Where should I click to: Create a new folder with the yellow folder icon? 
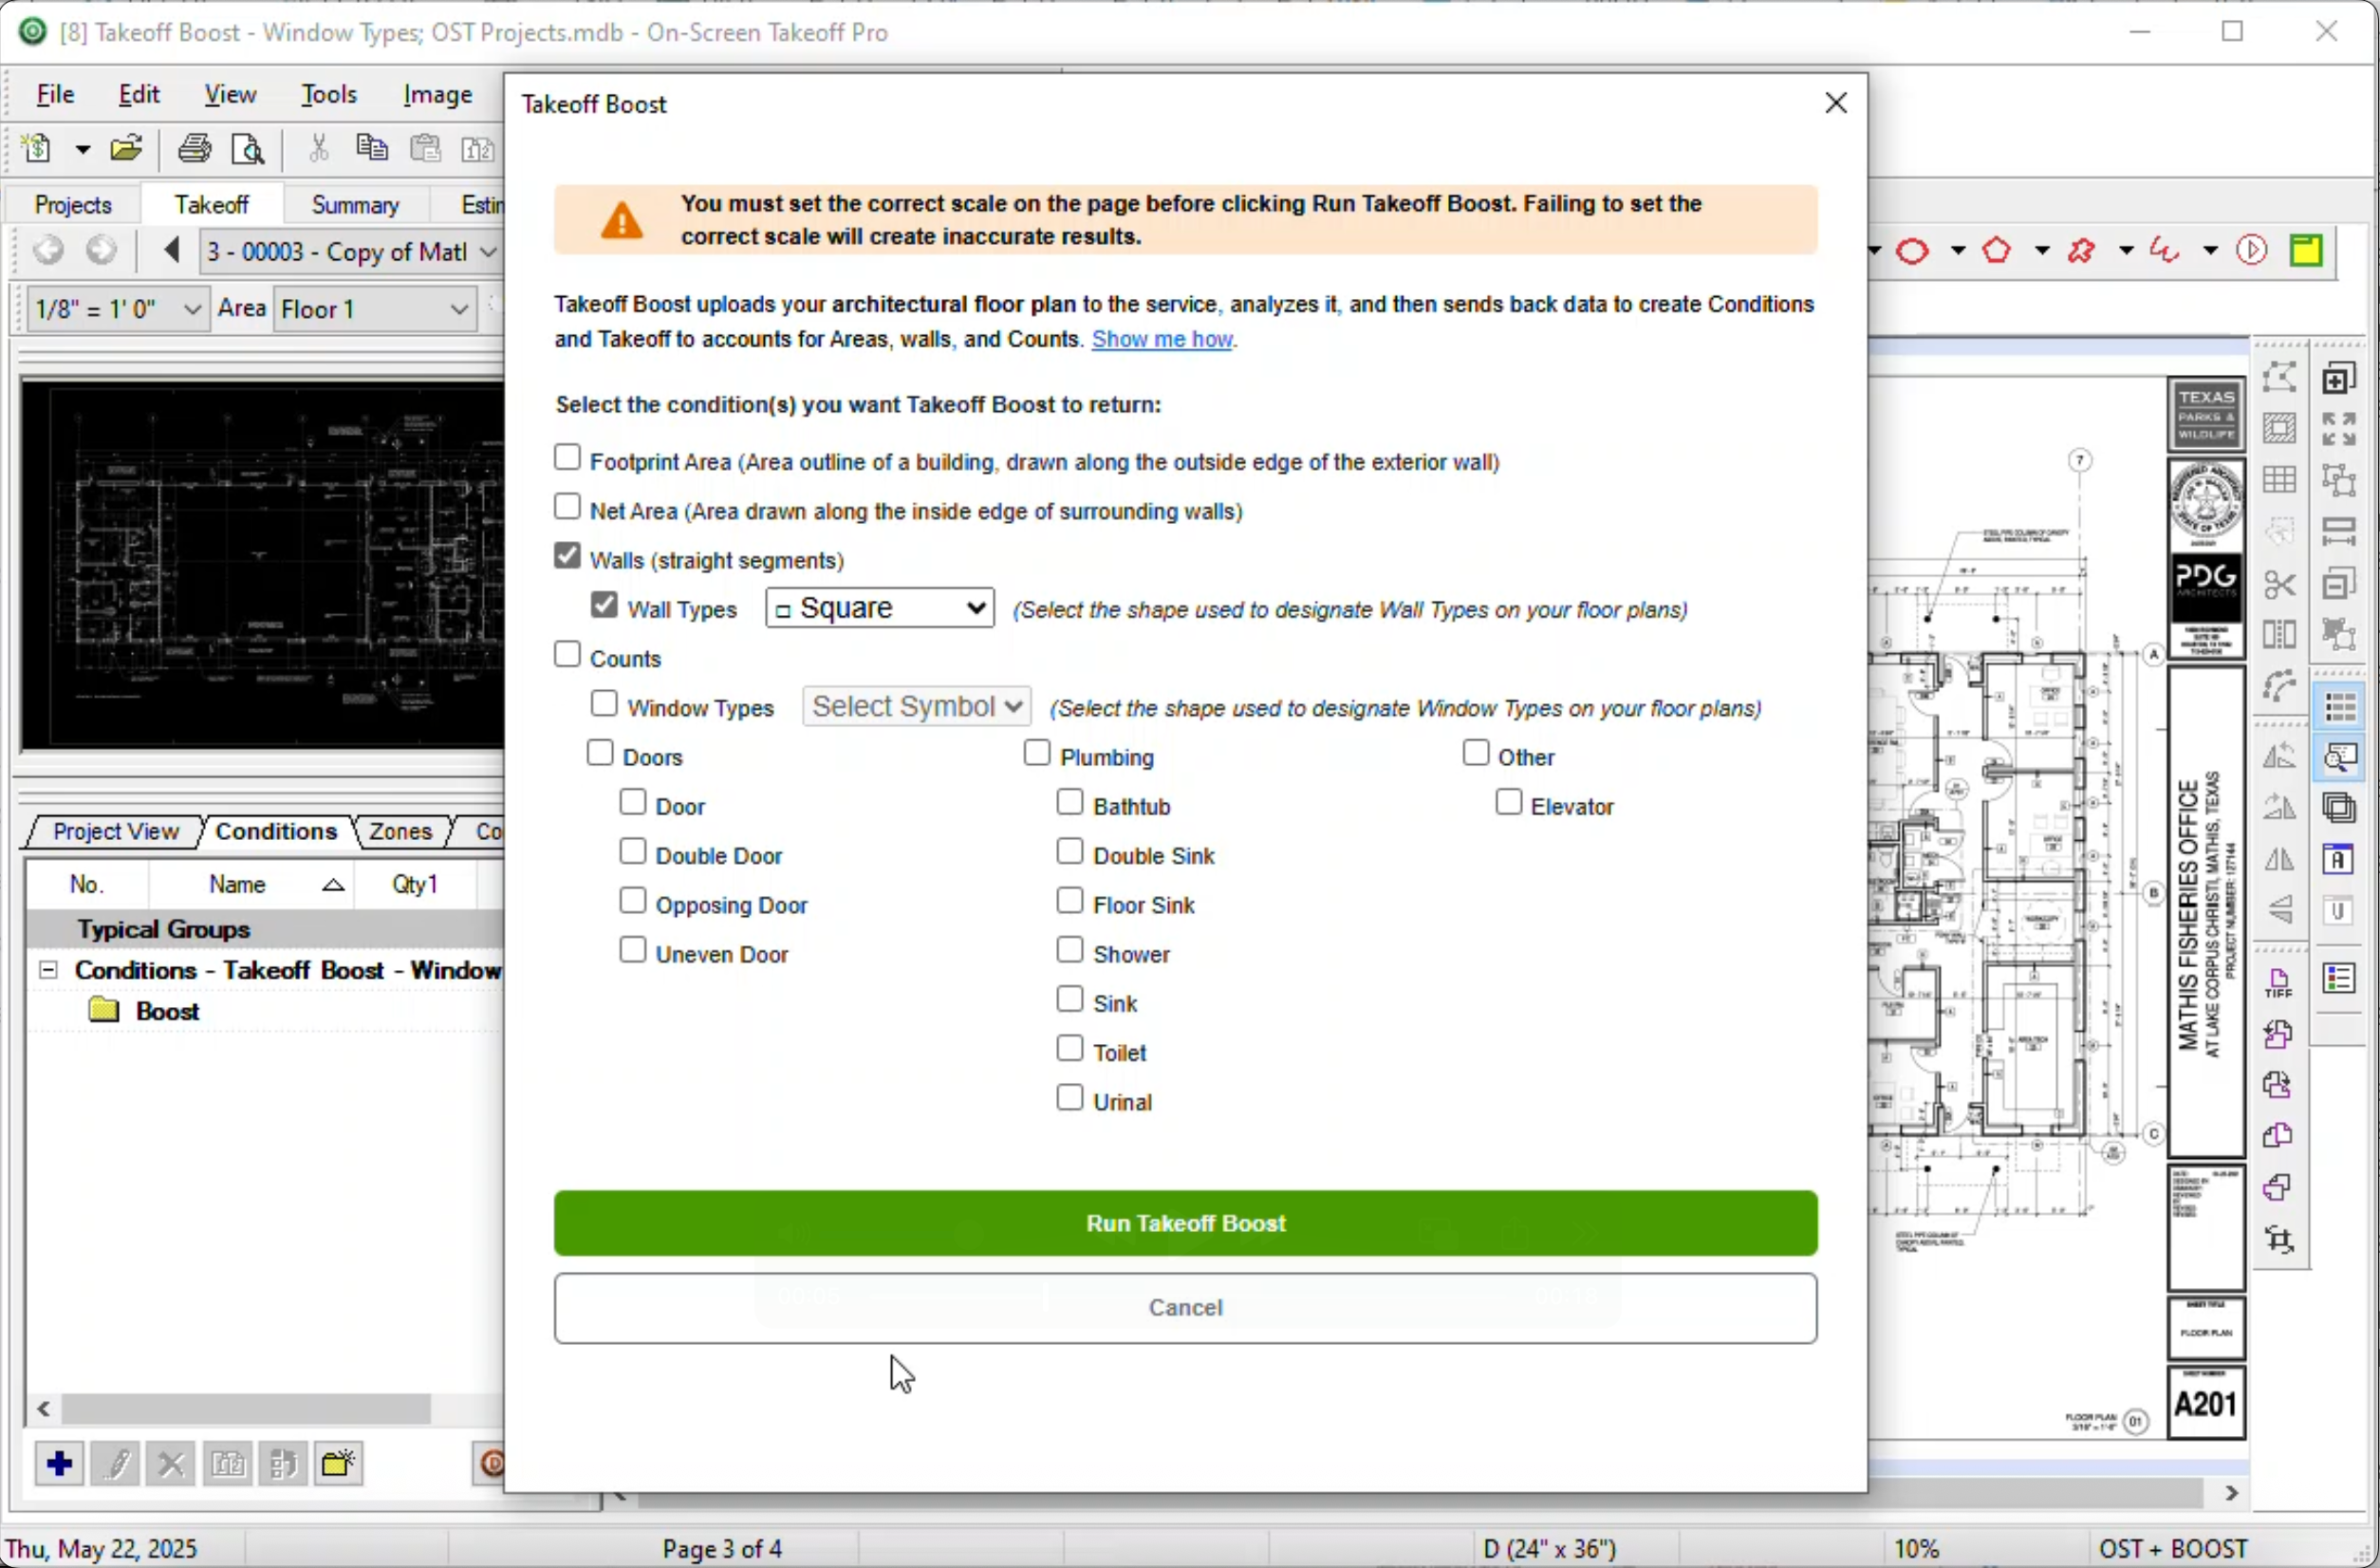coord(338,1463)
